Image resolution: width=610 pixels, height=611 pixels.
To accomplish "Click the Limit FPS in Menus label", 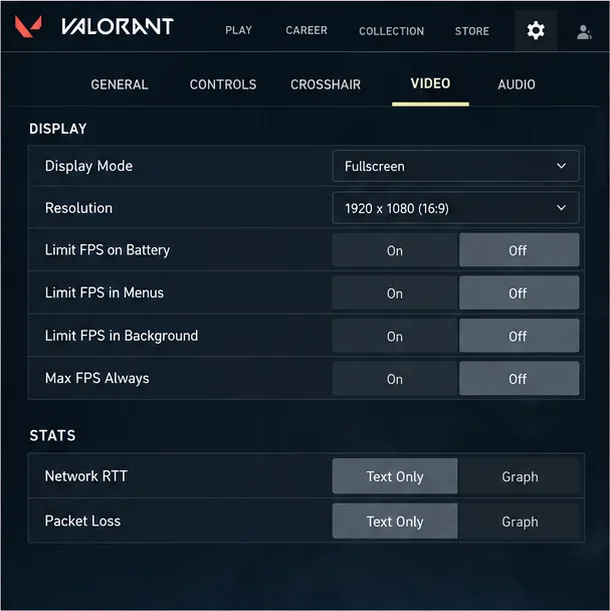I will [104, 293].
